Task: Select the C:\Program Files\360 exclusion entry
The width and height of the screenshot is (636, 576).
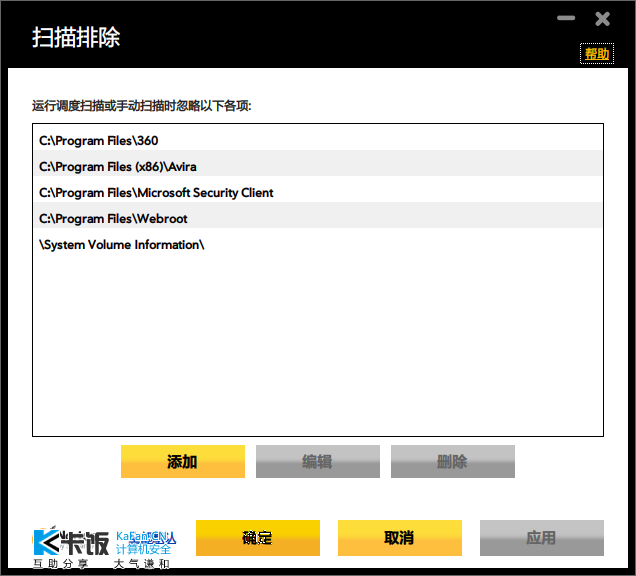Action: point(318,141)
